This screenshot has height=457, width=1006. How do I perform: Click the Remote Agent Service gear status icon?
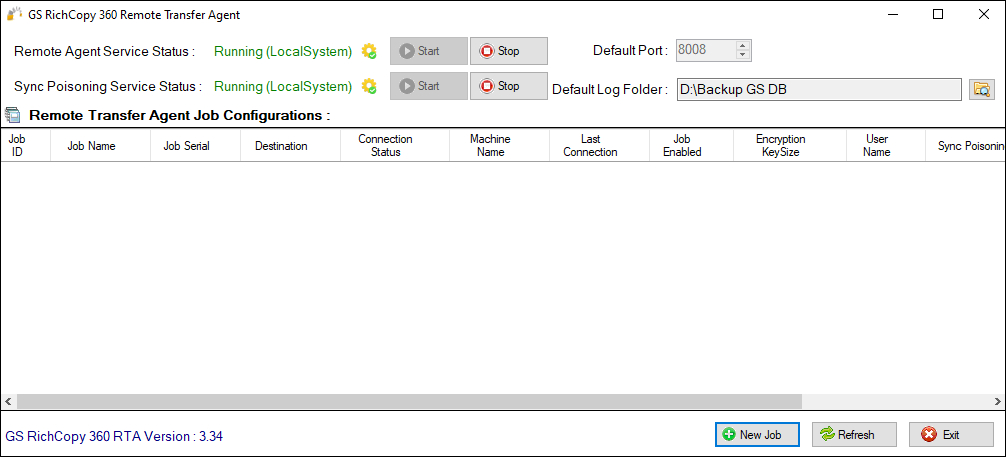tap(369, 51)
